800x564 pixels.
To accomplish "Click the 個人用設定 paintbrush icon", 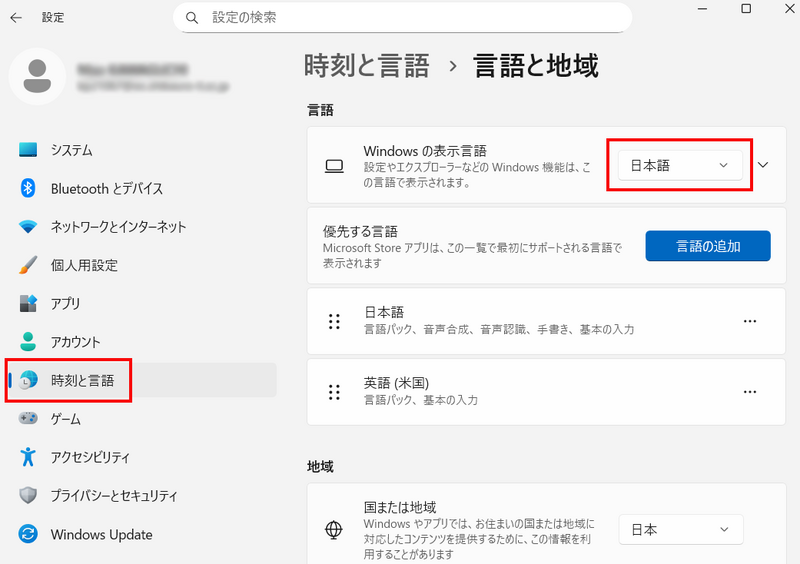I will click(x=29, y=265).
